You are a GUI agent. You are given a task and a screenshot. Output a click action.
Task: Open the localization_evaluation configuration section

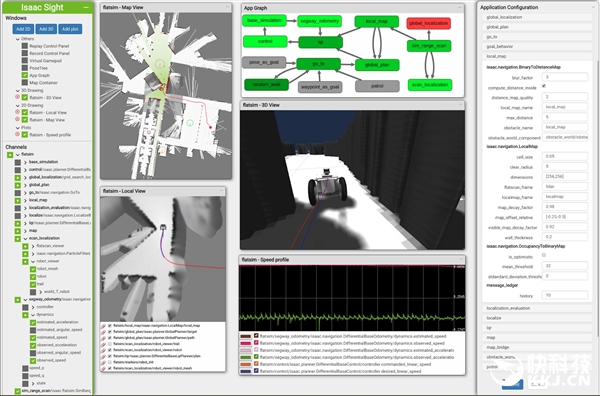pyautogui.click(x=536, y=308)
